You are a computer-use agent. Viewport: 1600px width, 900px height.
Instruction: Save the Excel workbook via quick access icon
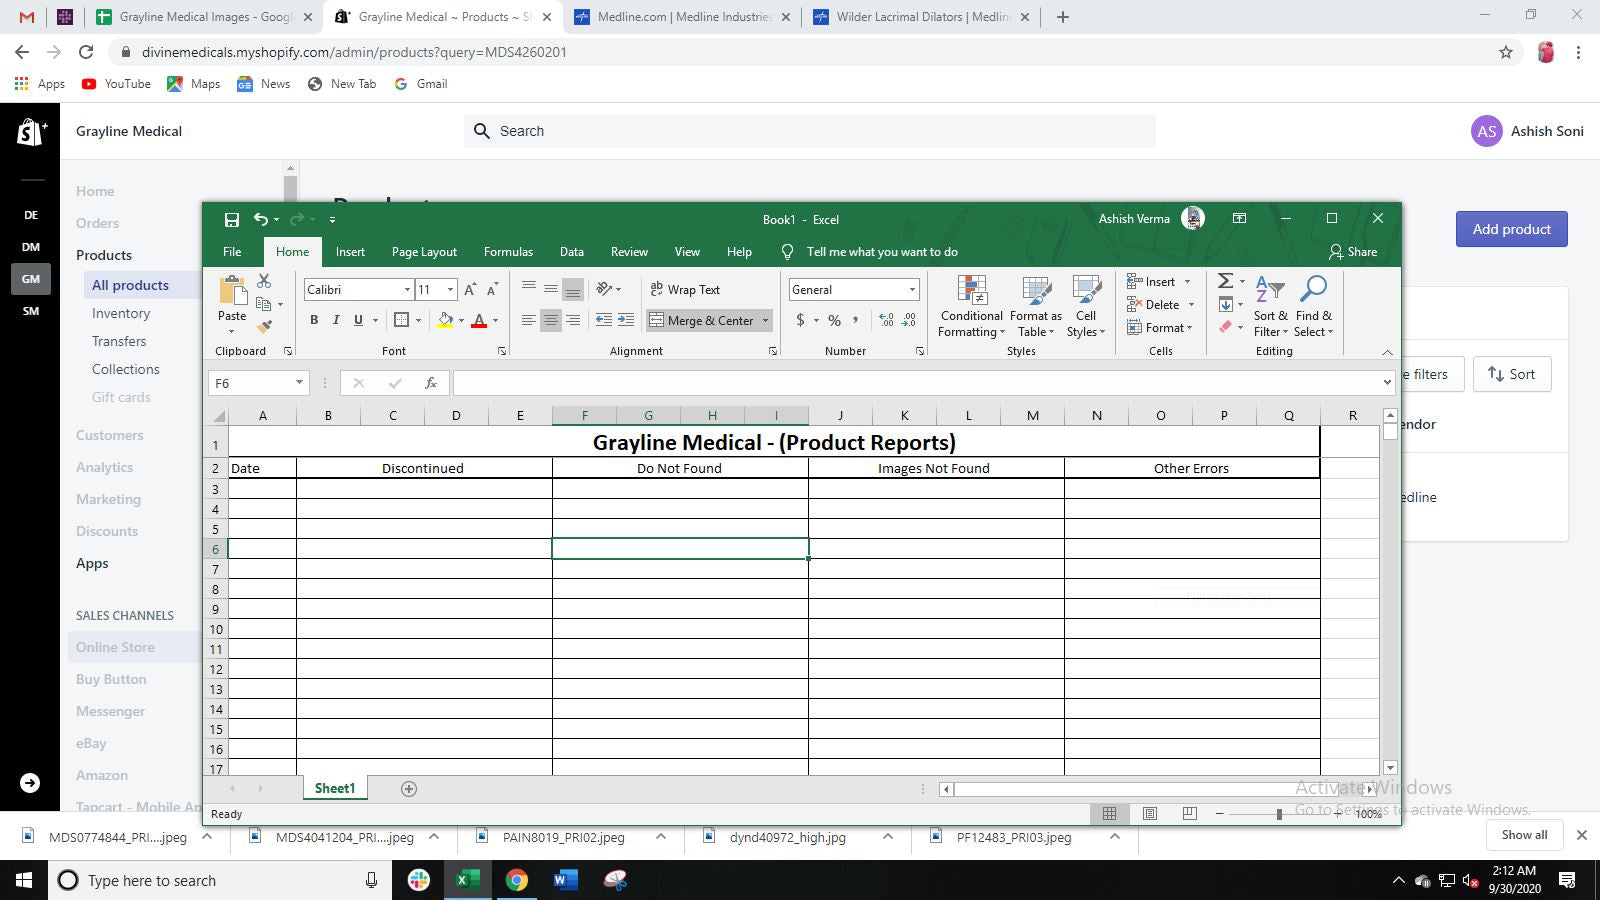click(232, 219)
